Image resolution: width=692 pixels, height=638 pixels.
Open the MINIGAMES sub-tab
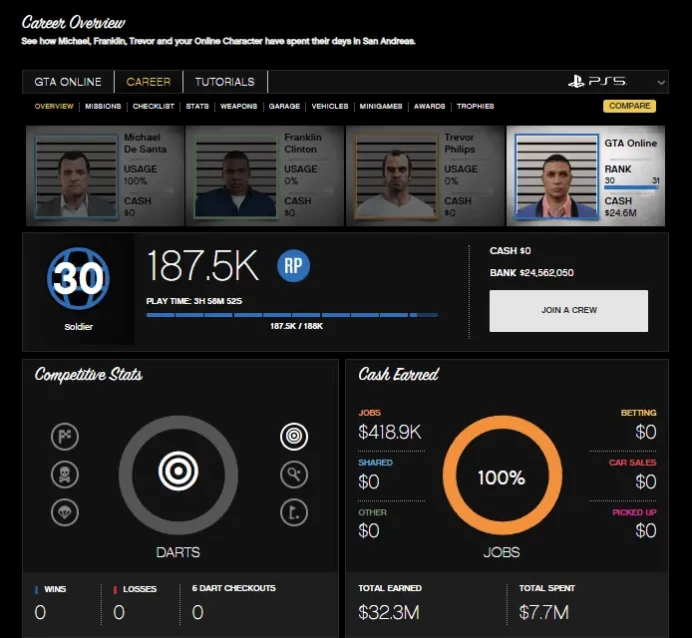pos(381,106)
